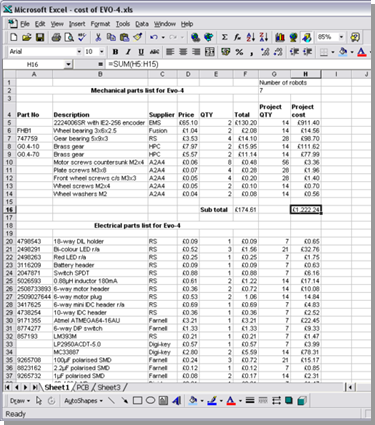
Task: Open the 85% zoom dropdown
Action: (341, 37)
